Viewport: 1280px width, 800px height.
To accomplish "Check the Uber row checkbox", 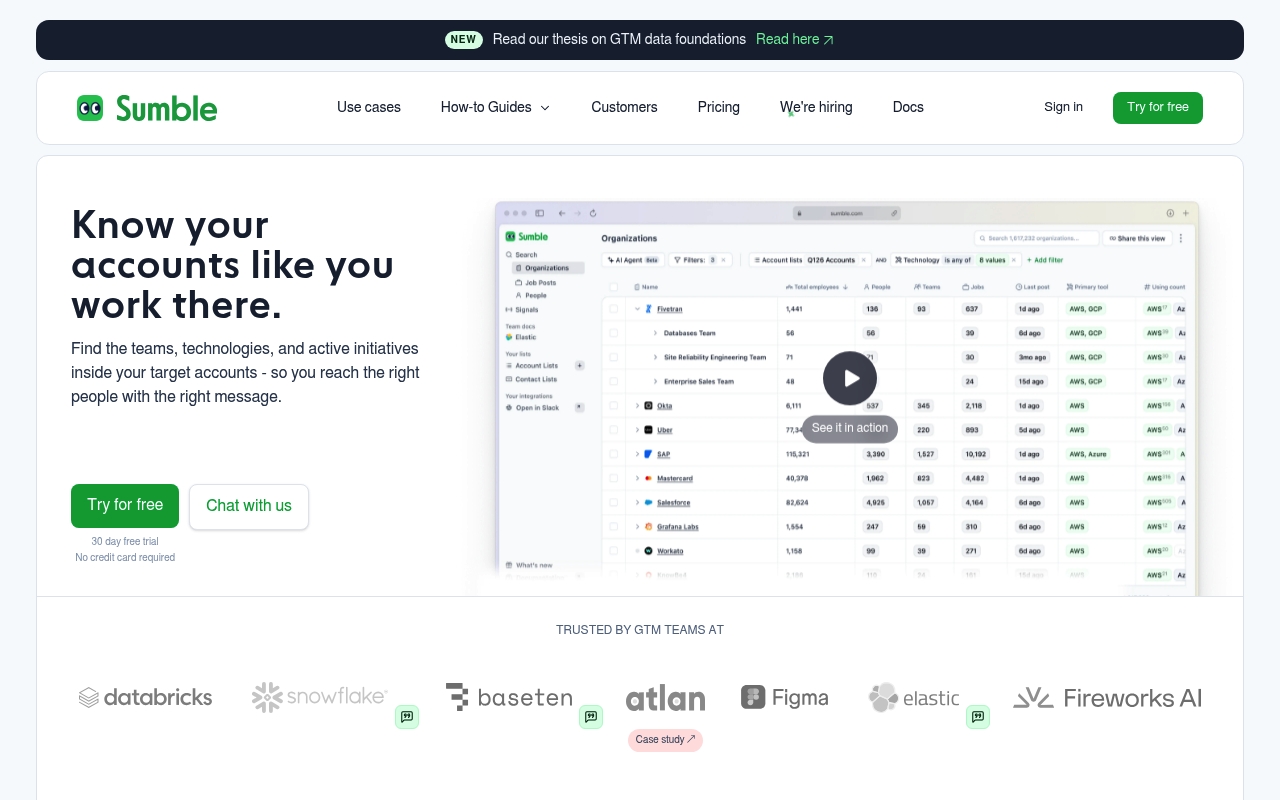I will pyautogui.click(x=614, y=430).
